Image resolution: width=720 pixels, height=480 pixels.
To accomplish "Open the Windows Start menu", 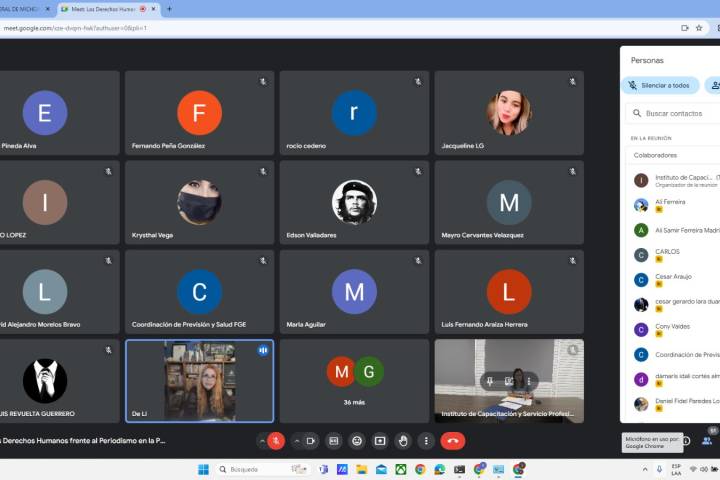I will tap(204, 469).
